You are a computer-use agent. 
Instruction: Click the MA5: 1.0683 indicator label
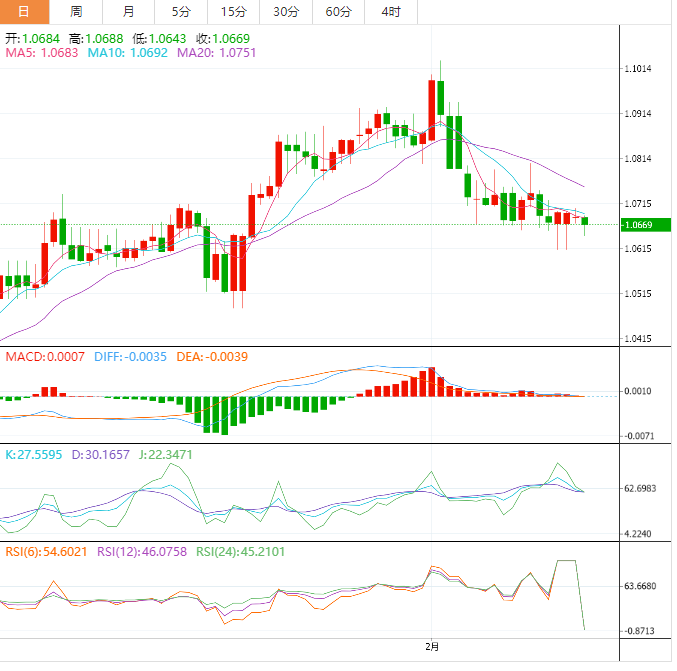point(42,53)
